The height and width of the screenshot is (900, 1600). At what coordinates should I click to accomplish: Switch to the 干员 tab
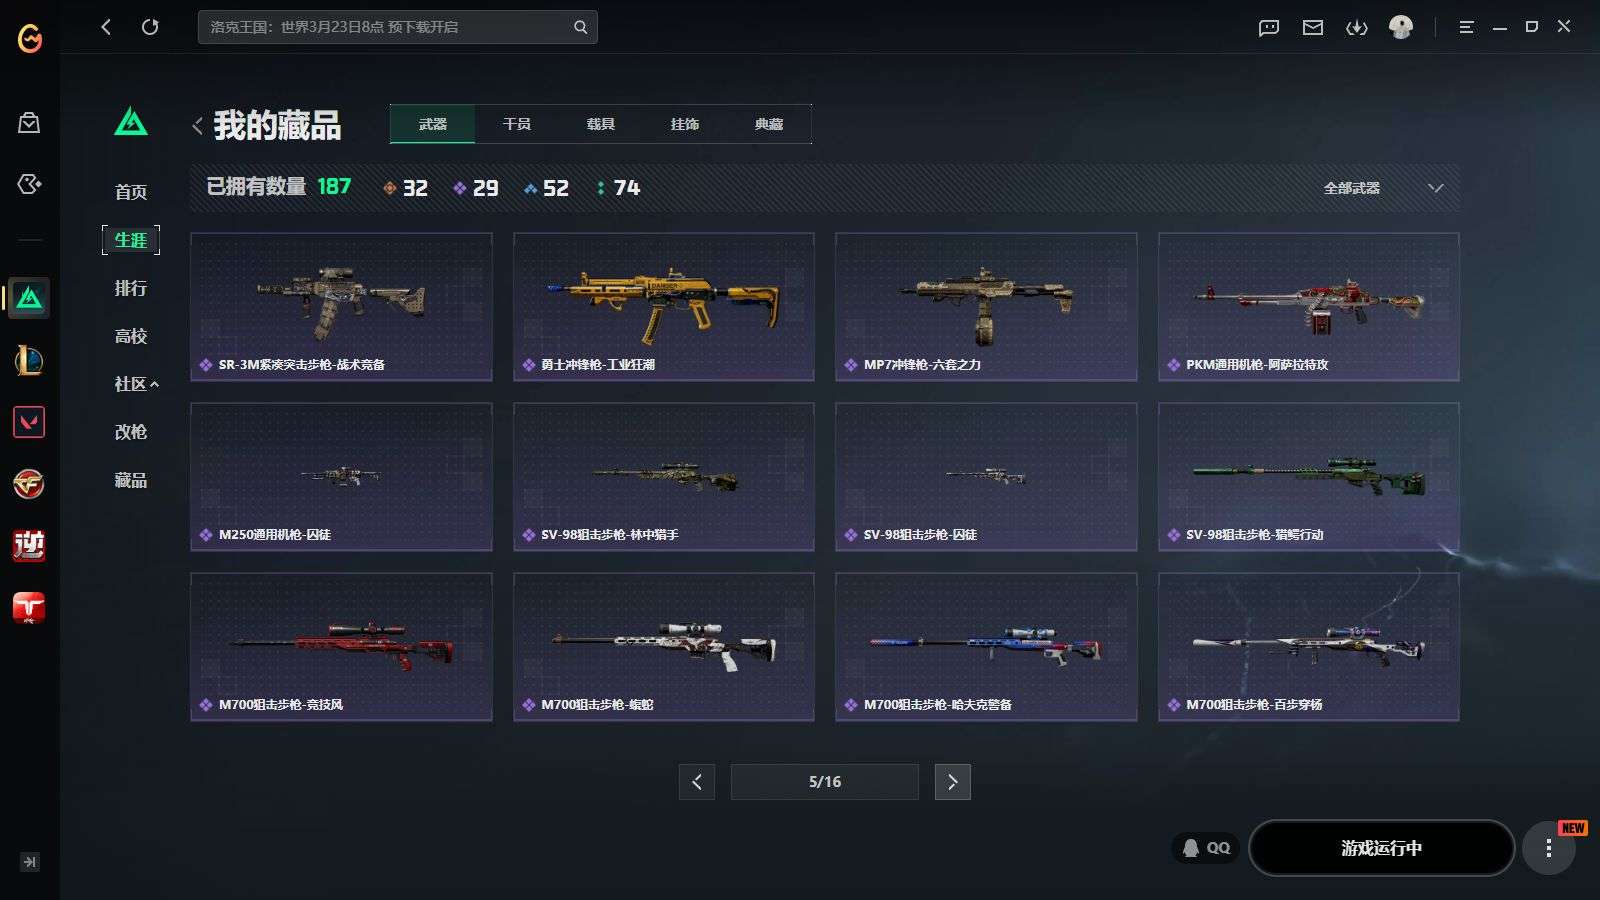517,124
